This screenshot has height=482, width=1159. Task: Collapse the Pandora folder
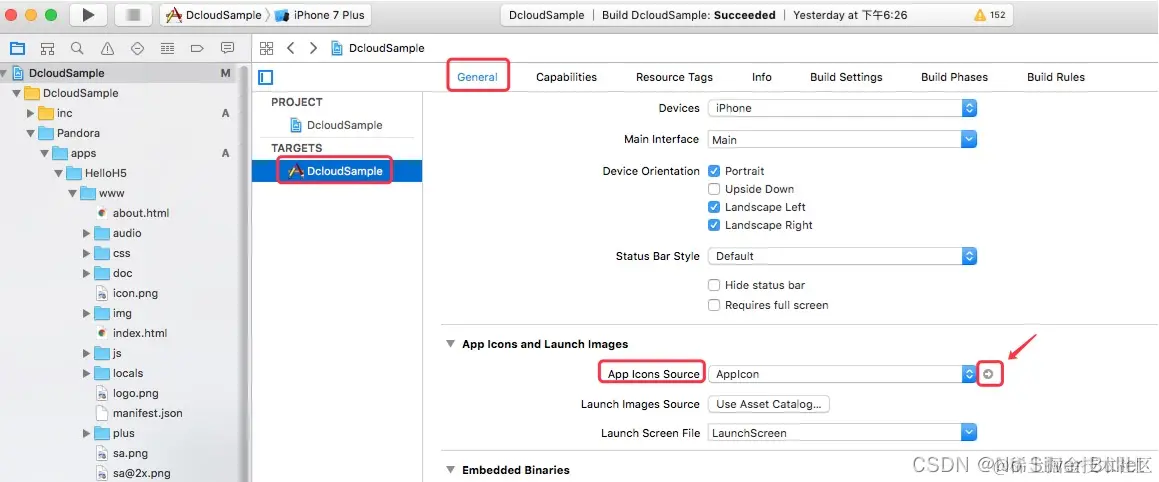30,133
